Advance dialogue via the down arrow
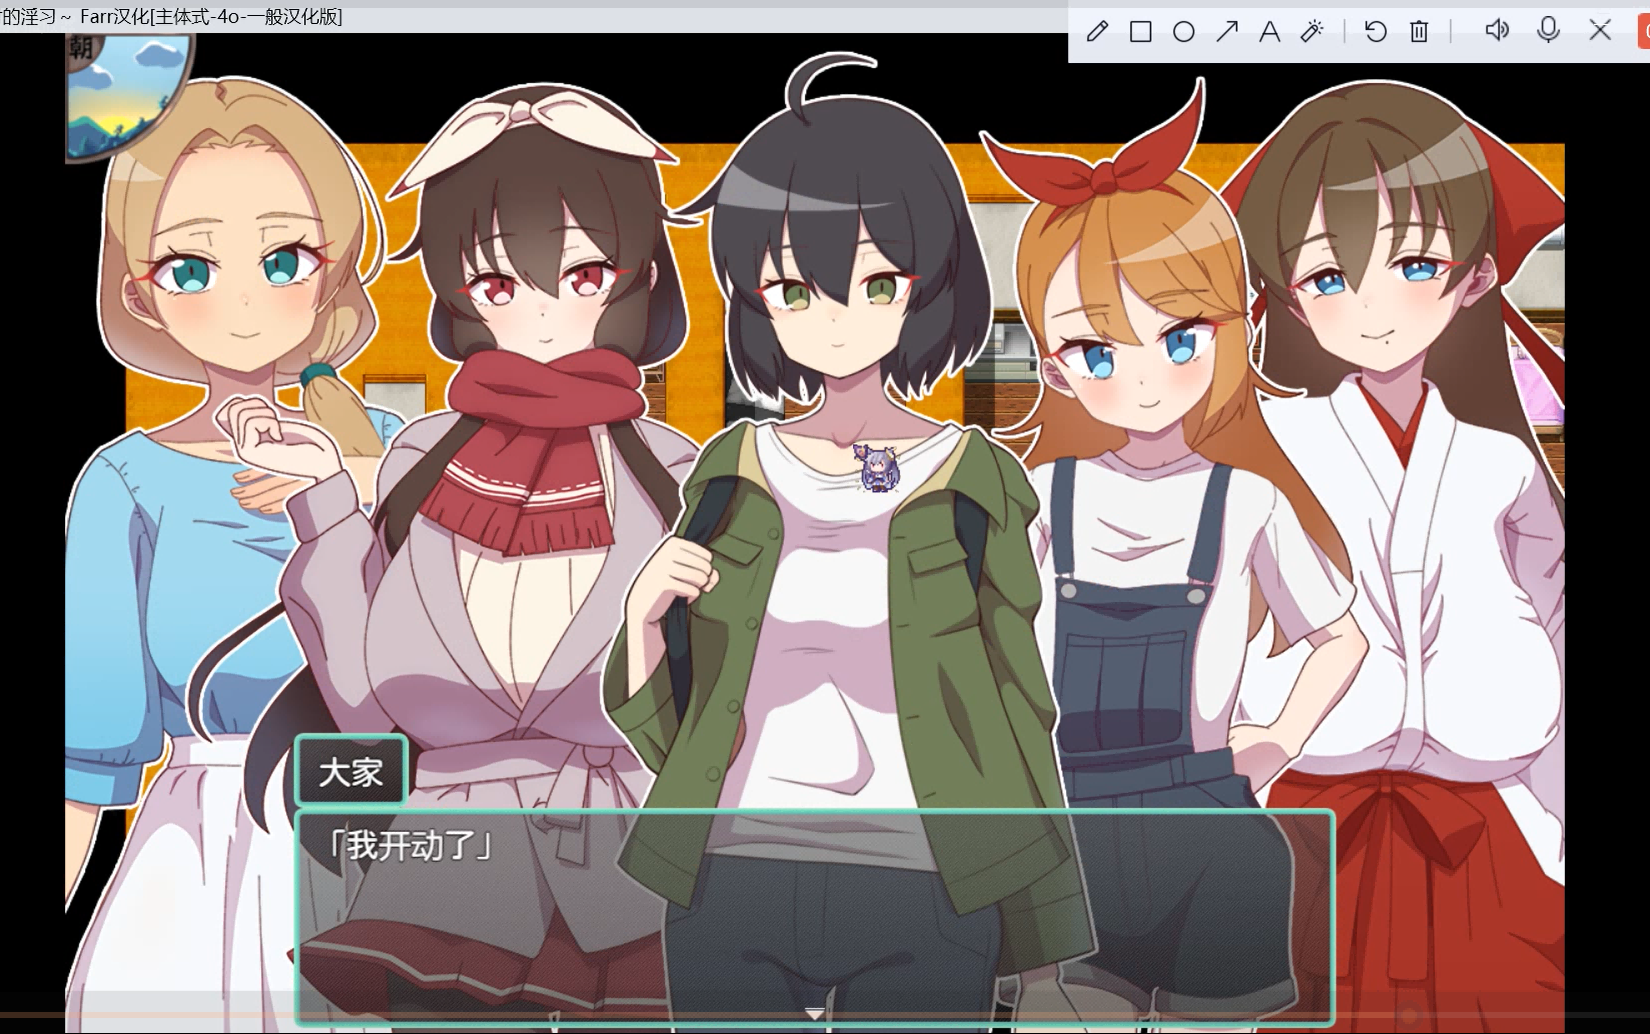Image resolution: width=1650 pixels, height=1034 pixels. point(815,1014)
